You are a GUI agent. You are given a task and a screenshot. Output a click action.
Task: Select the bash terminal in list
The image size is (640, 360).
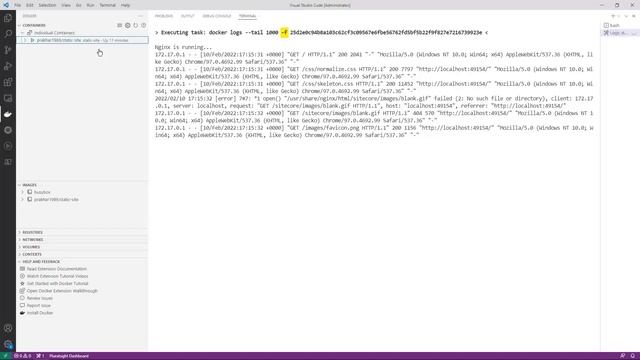[620, 25]
